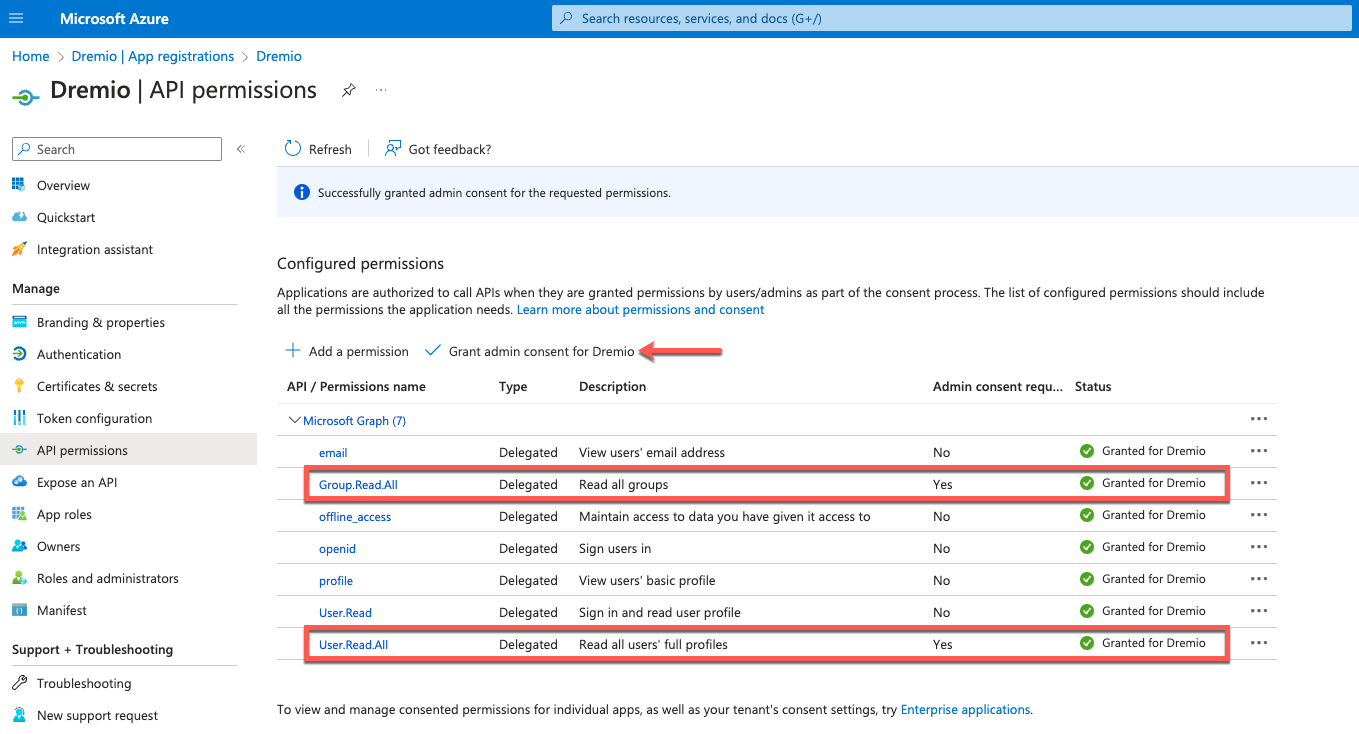Open ellipsis menu for Microsoft Graph group row

pos(1258,421)
